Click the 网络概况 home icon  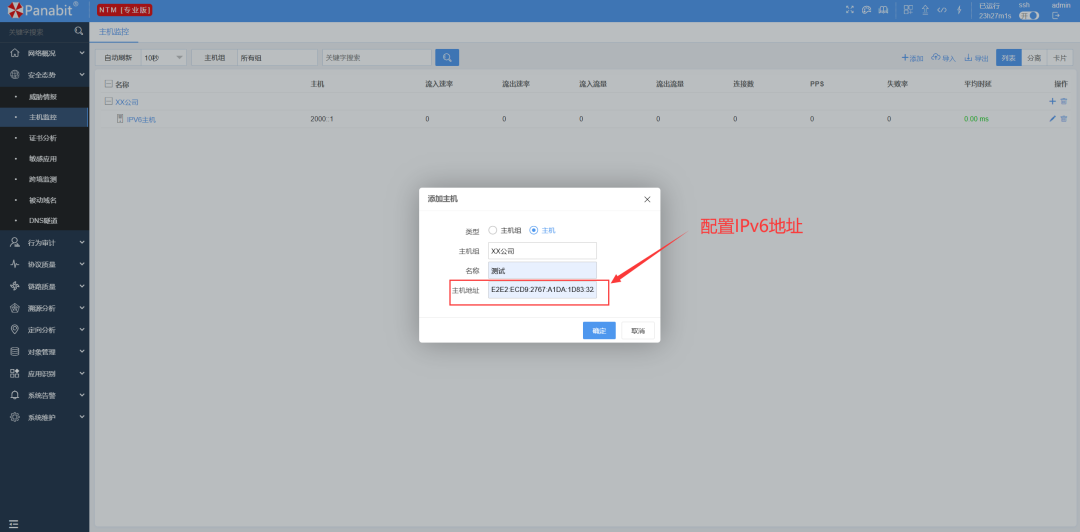(14, 53)
